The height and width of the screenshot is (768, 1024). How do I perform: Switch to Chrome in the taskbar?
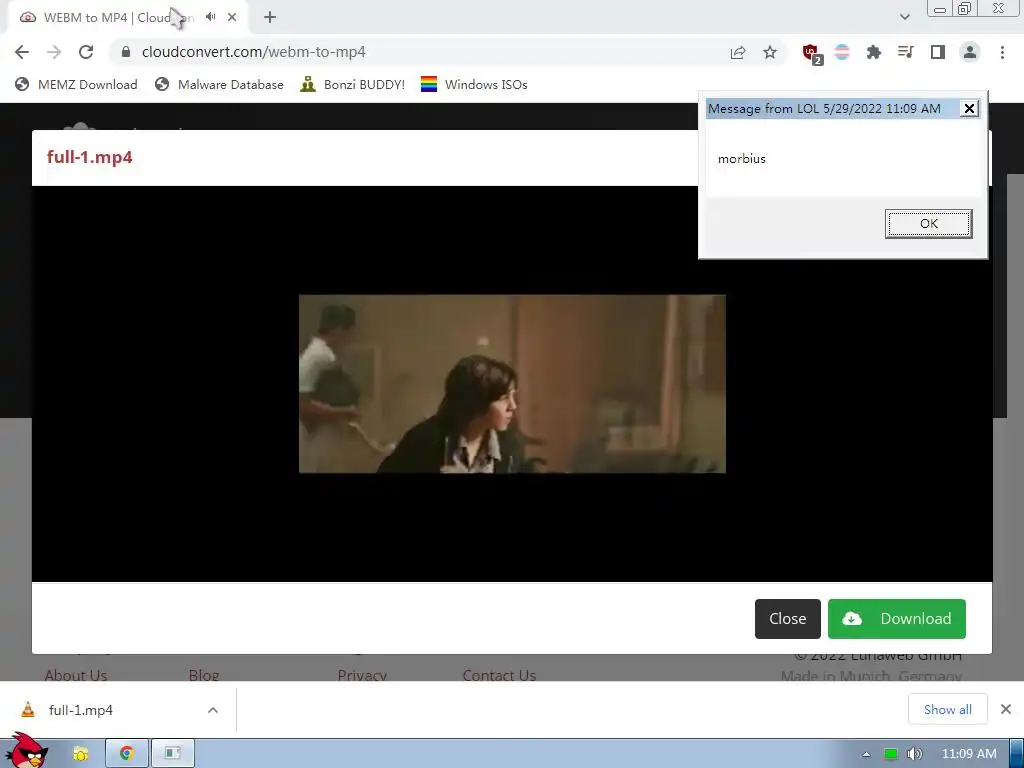[x=127, y=754]
